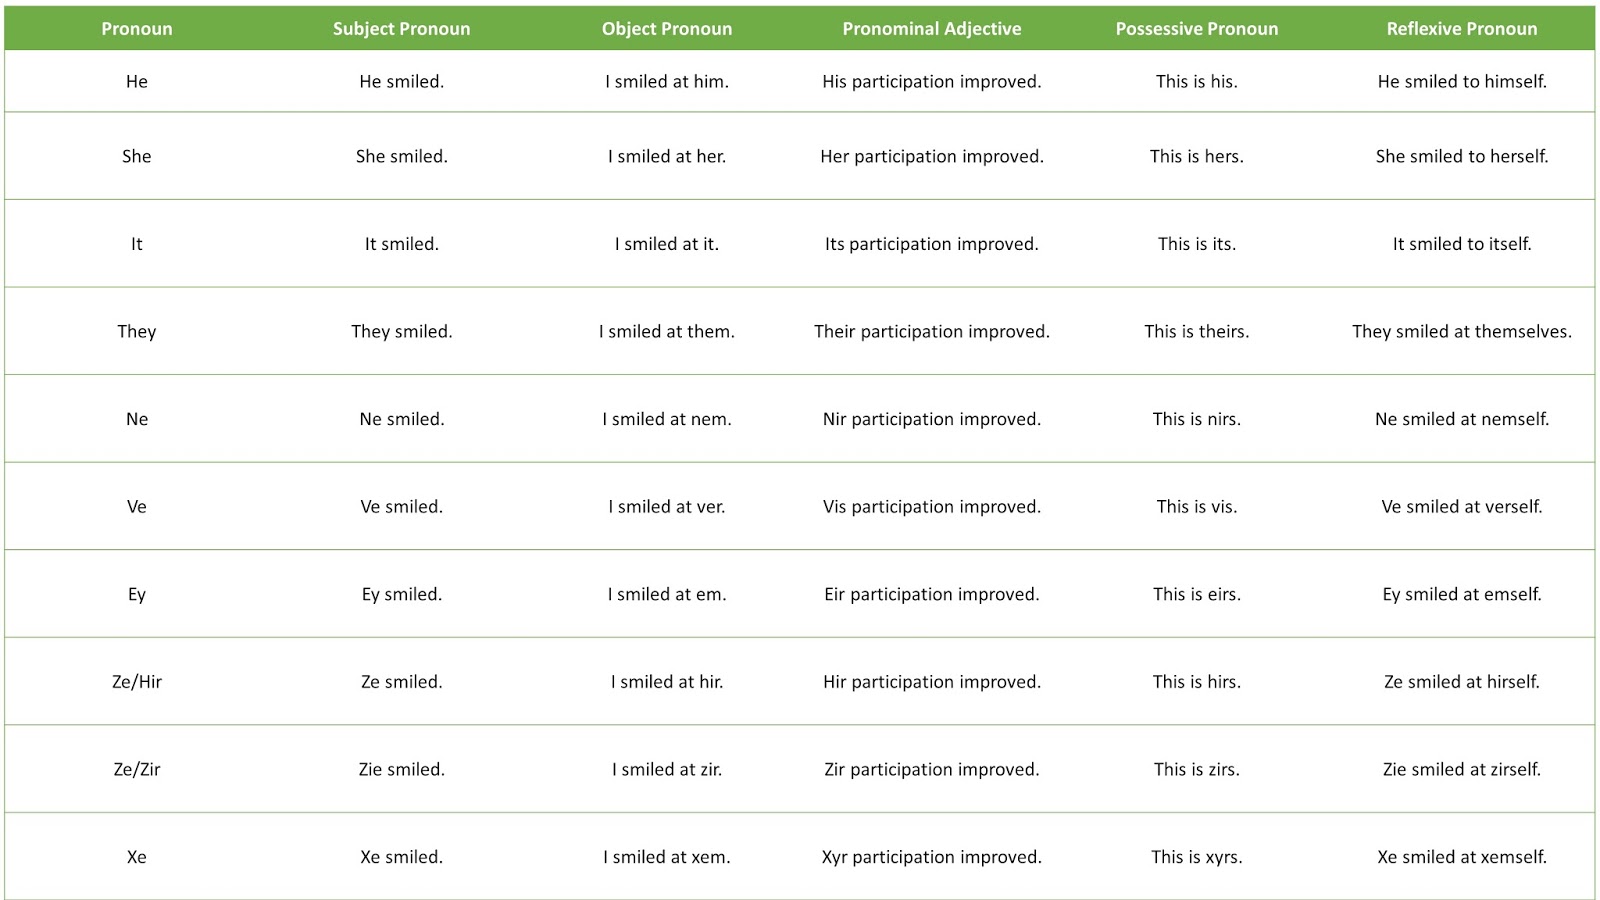This screenshot has height=900, width=1600.
Task: Click the Reflexive Pronoun column header
Action: point(1462,29)
